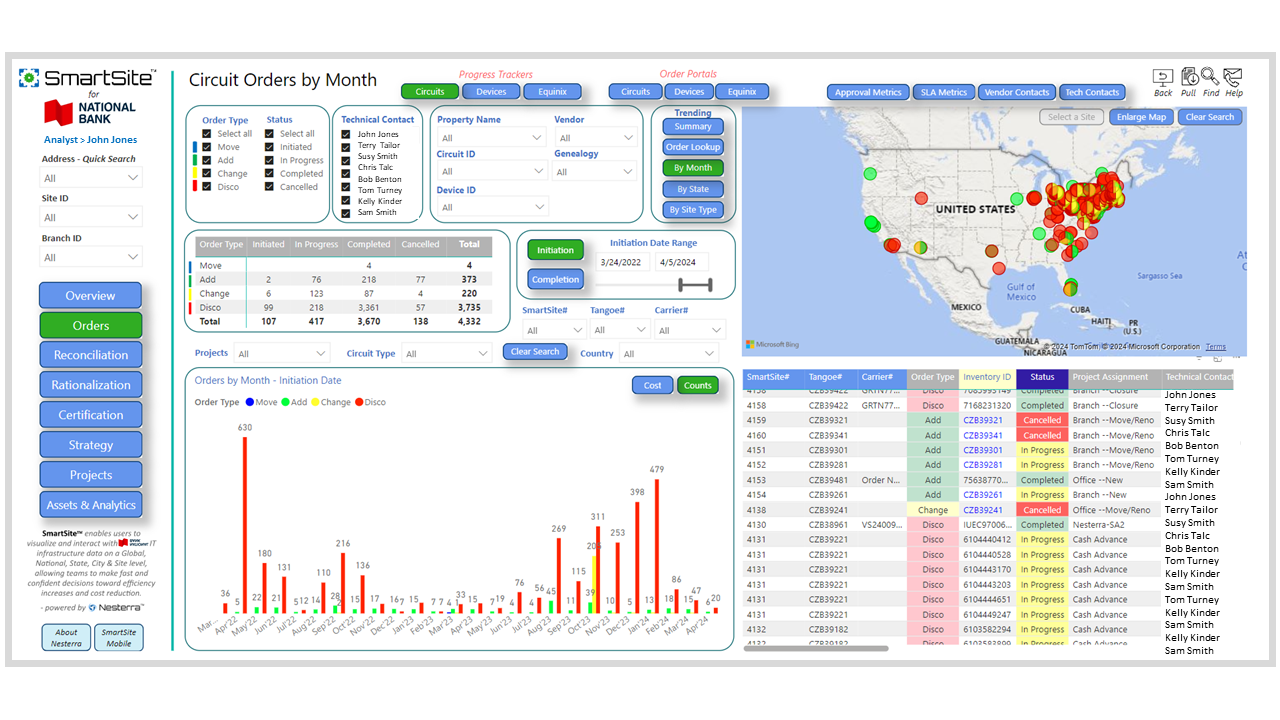Screen dimensions: 1280x720
Task: Open the Overview section
Action: (x=90, y=296)
